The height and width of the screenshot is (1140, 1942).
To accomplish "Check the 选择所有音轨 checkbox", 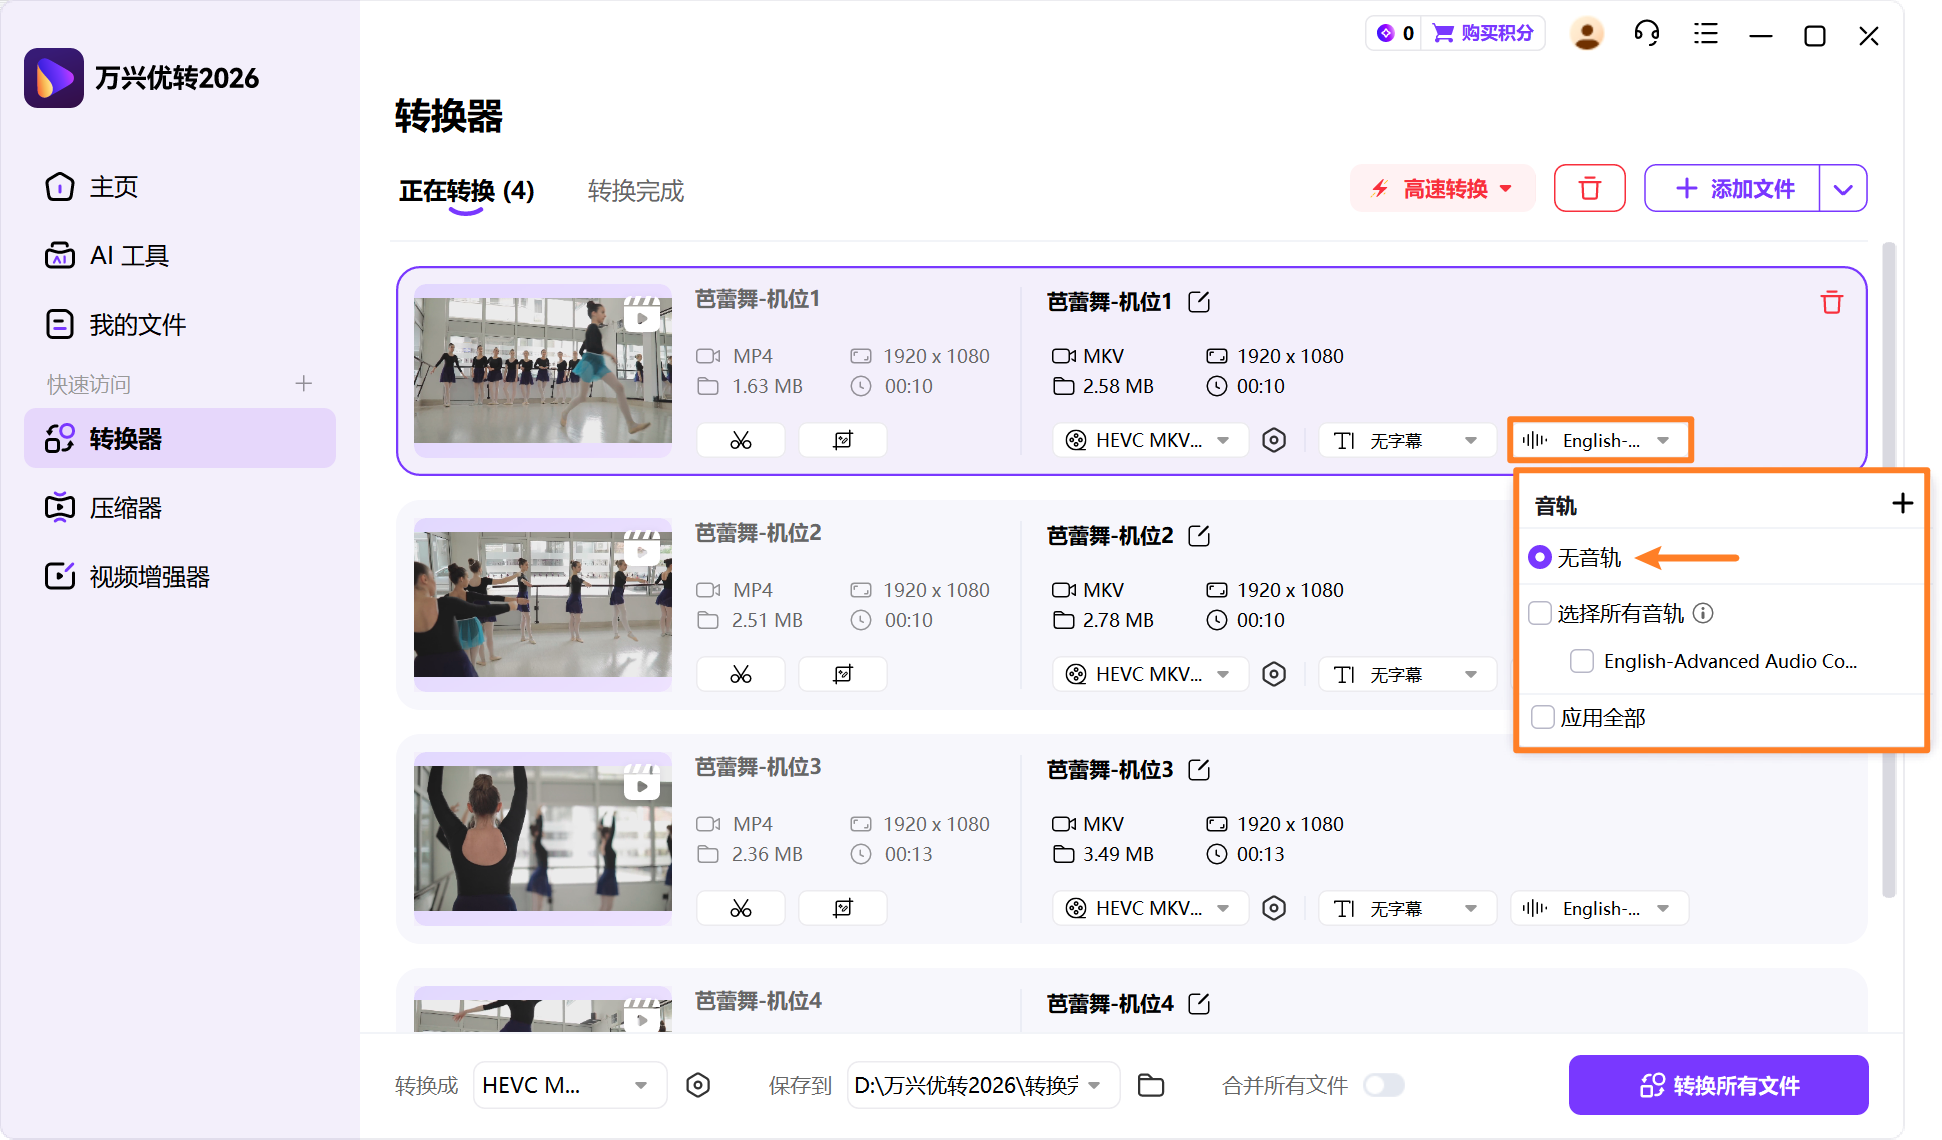I will coord(1540,613).
